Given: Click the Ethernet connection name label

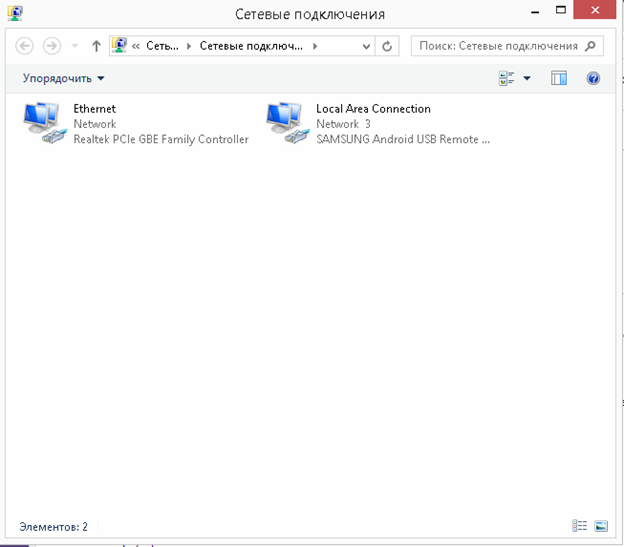Looking at the screenshot, I should [95, 109].
